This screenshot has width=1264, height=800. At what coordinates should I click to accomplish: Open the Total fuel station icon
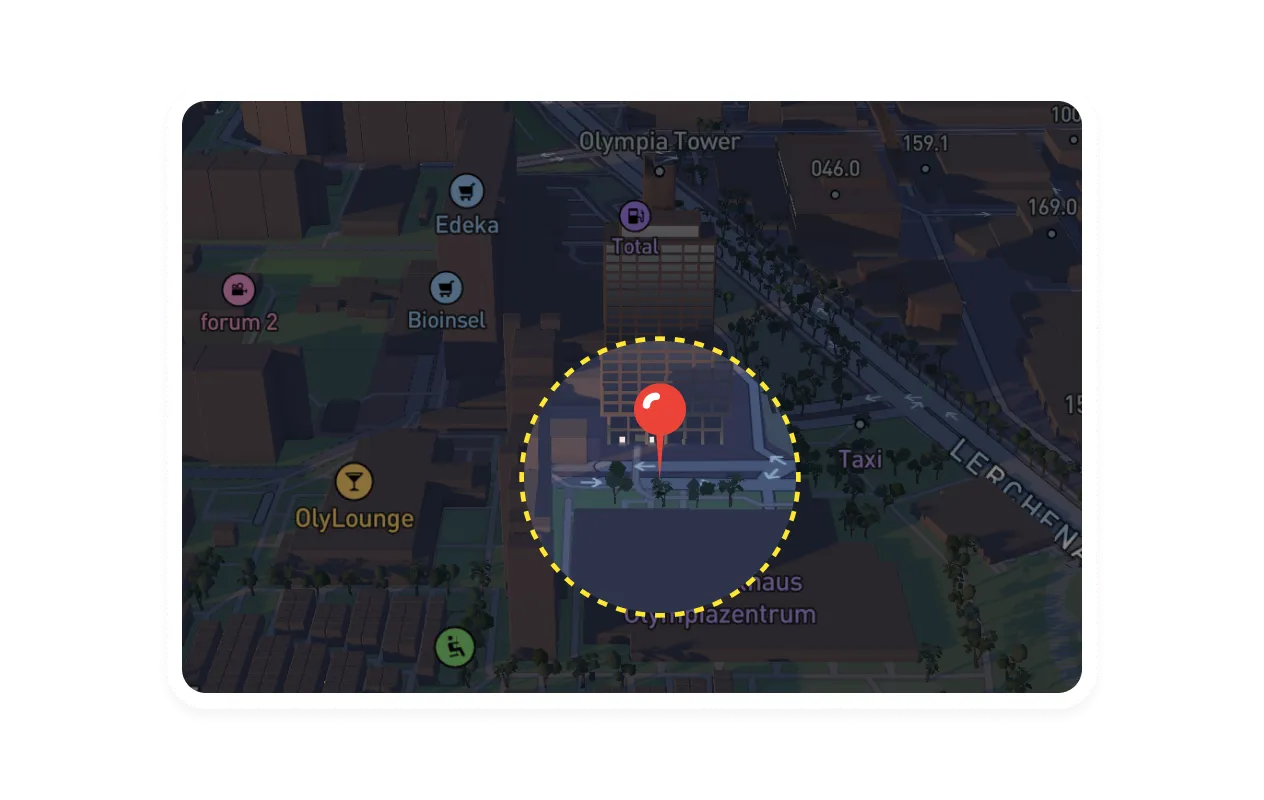[x=635, y=215]
